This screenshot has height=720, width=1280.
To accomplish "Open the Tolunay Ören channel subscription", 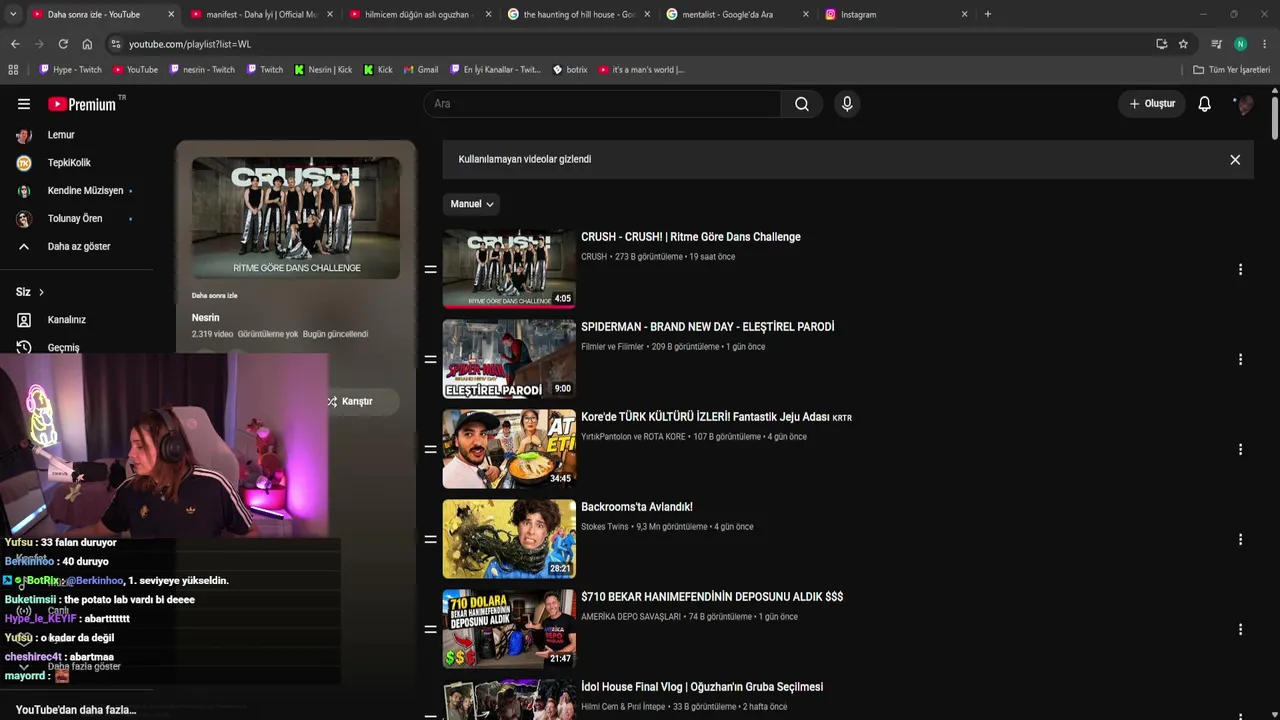I will 76,219.
